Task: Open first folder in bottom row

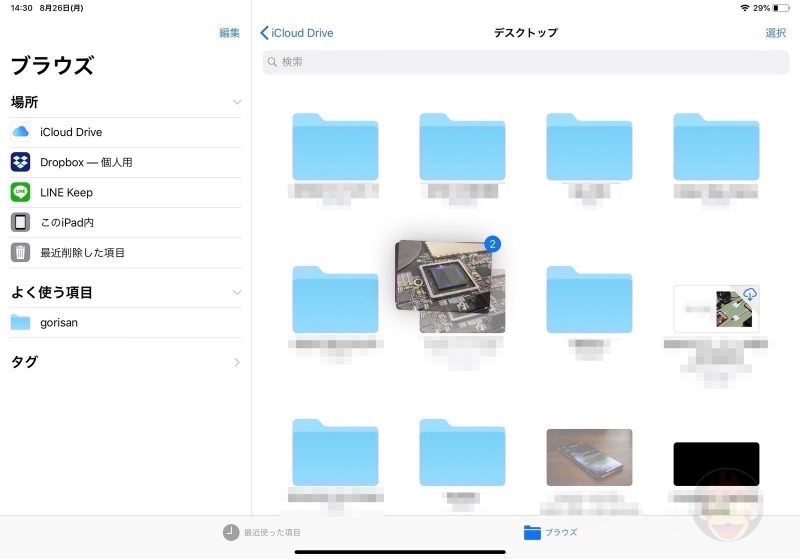Action: (335, 453)
